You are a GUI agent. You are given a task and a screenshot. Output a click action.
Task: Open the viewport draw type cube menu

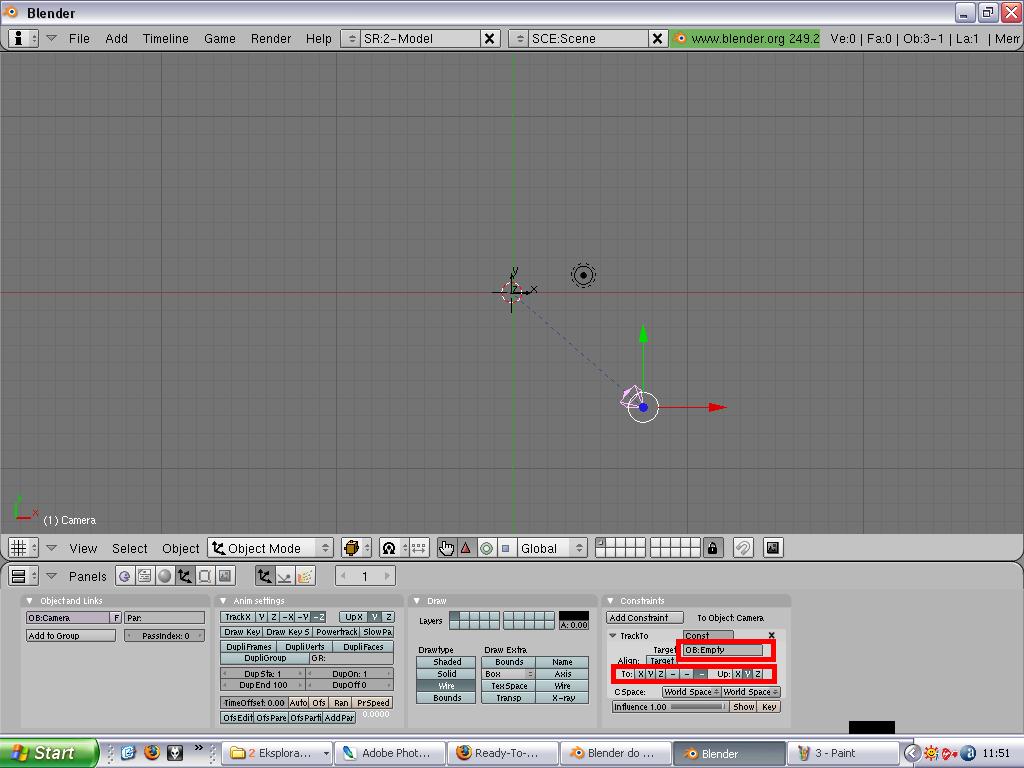coord(356,548)
